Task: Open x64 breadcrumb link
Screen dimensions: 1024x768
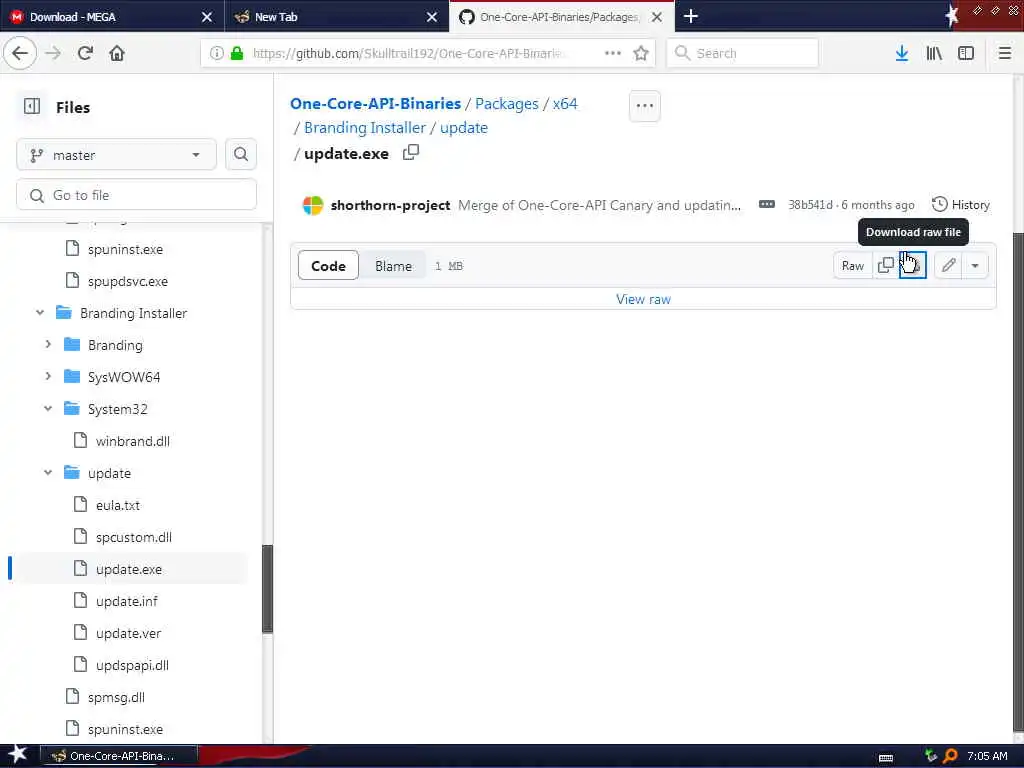Action: pos(565,103)
